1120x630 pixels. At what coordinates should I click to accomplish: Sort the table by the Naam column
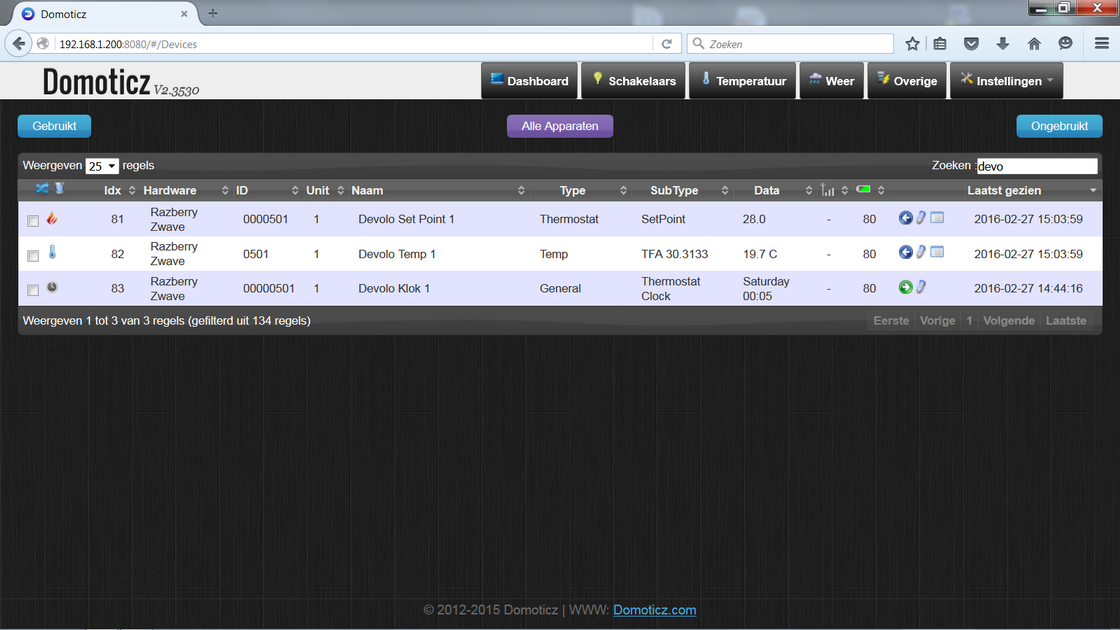tap(367, 190)
